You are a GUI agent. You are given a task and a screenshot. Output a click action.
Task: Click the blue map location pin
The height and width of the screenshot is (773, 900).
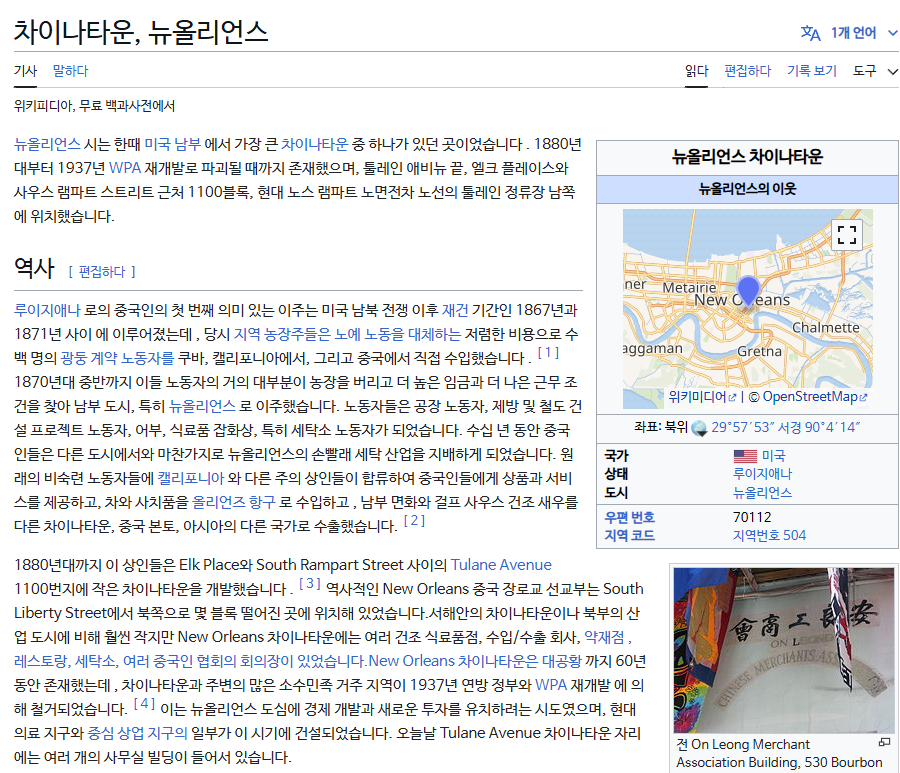click(748, 293)
